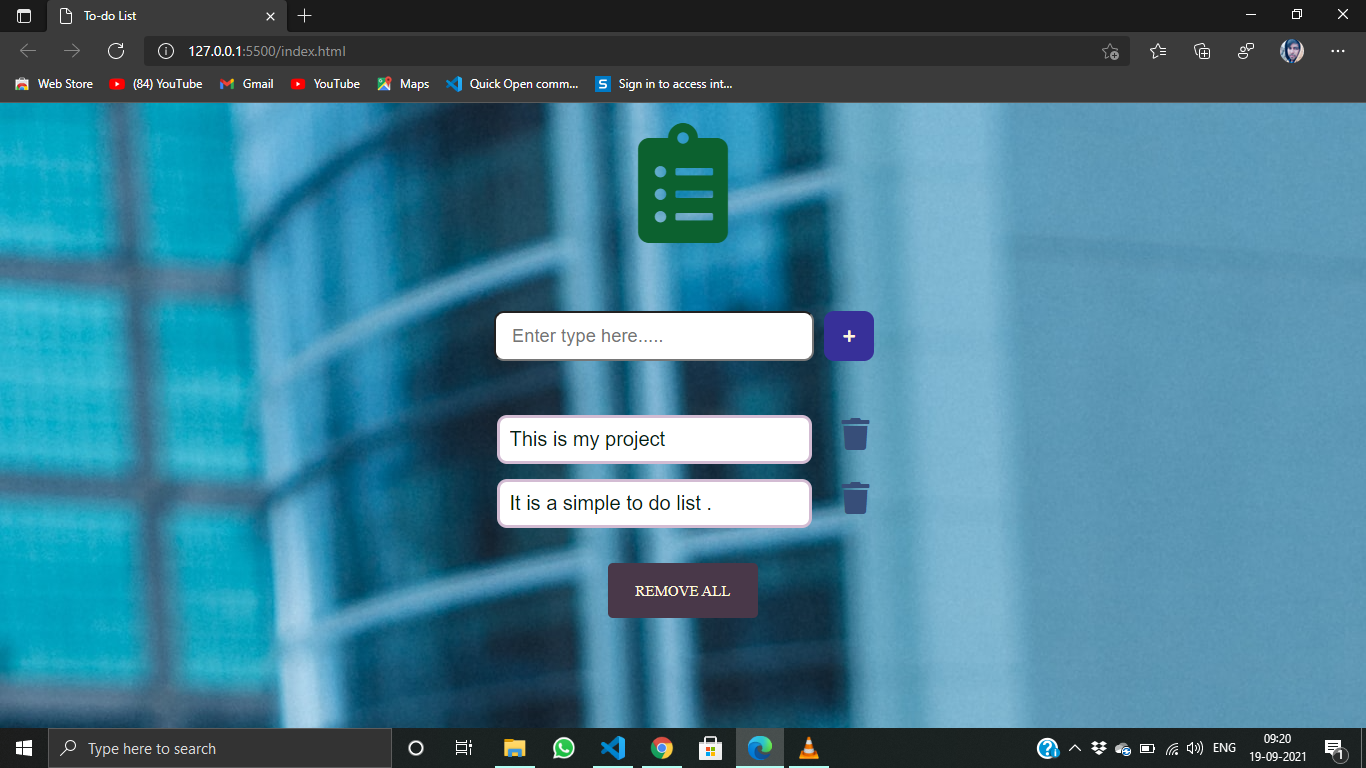This screenshot has width=1366, height=768.
Task: Open WhatsApp from the taskbar
Action: coord(564,748)
